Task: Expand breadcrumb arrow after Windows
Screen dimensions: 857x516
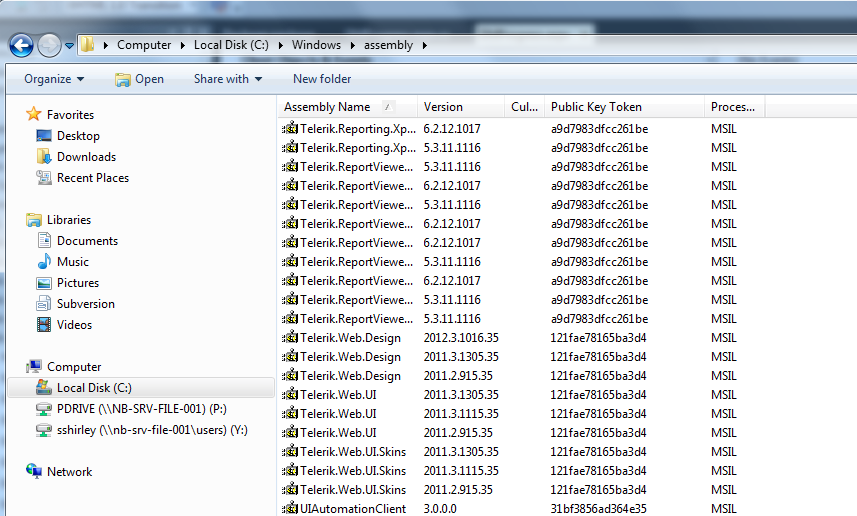Action: click(x=353, y=45)
